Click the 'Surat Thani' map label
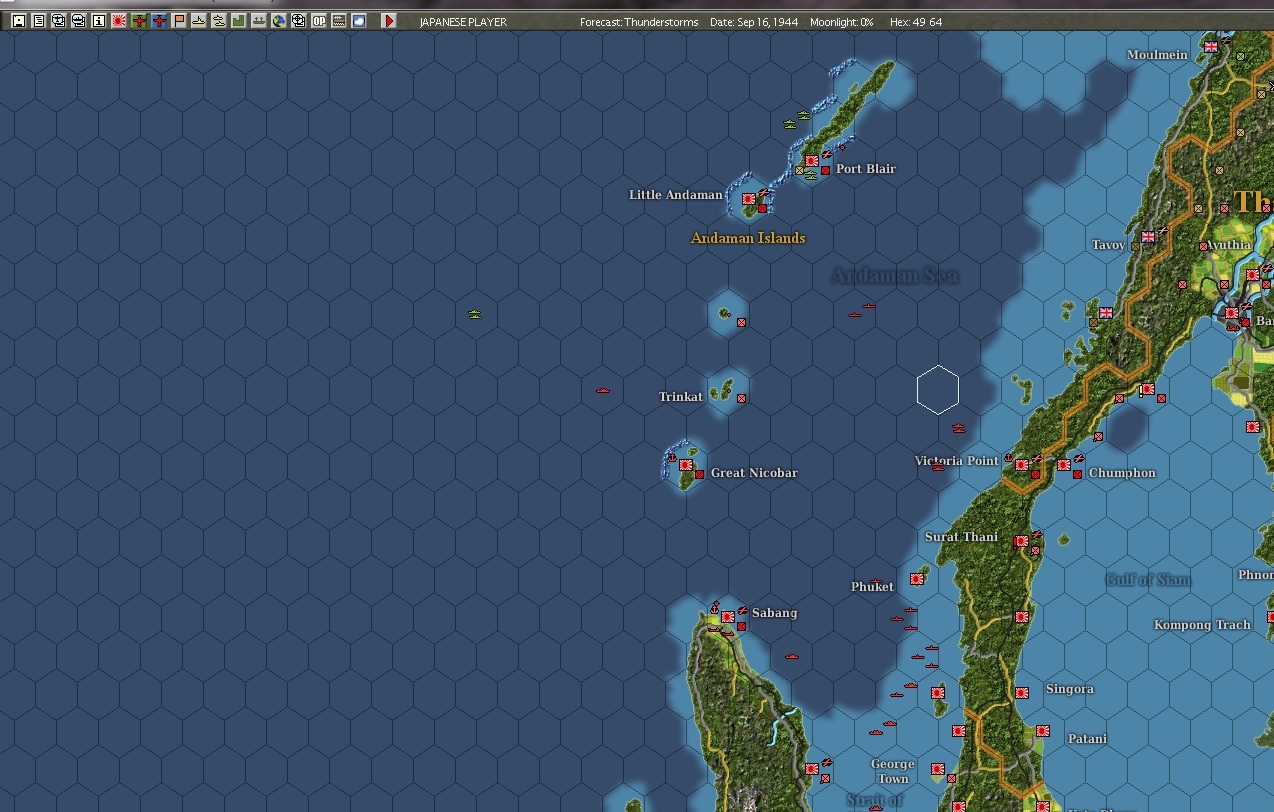 (961, 537)
